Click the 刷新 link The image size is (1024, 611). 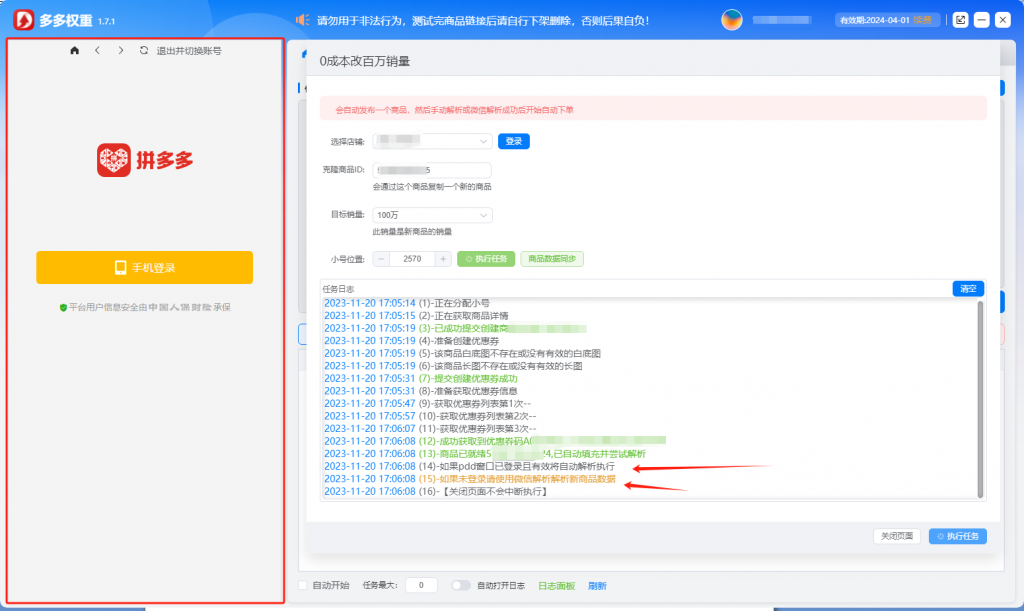pyautogui.click(x=597, y=586)
